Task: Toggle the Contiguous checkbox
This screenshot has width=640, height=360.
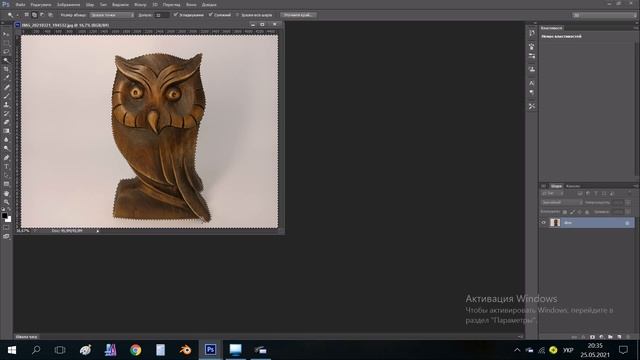Action: [x=211, y=15]
